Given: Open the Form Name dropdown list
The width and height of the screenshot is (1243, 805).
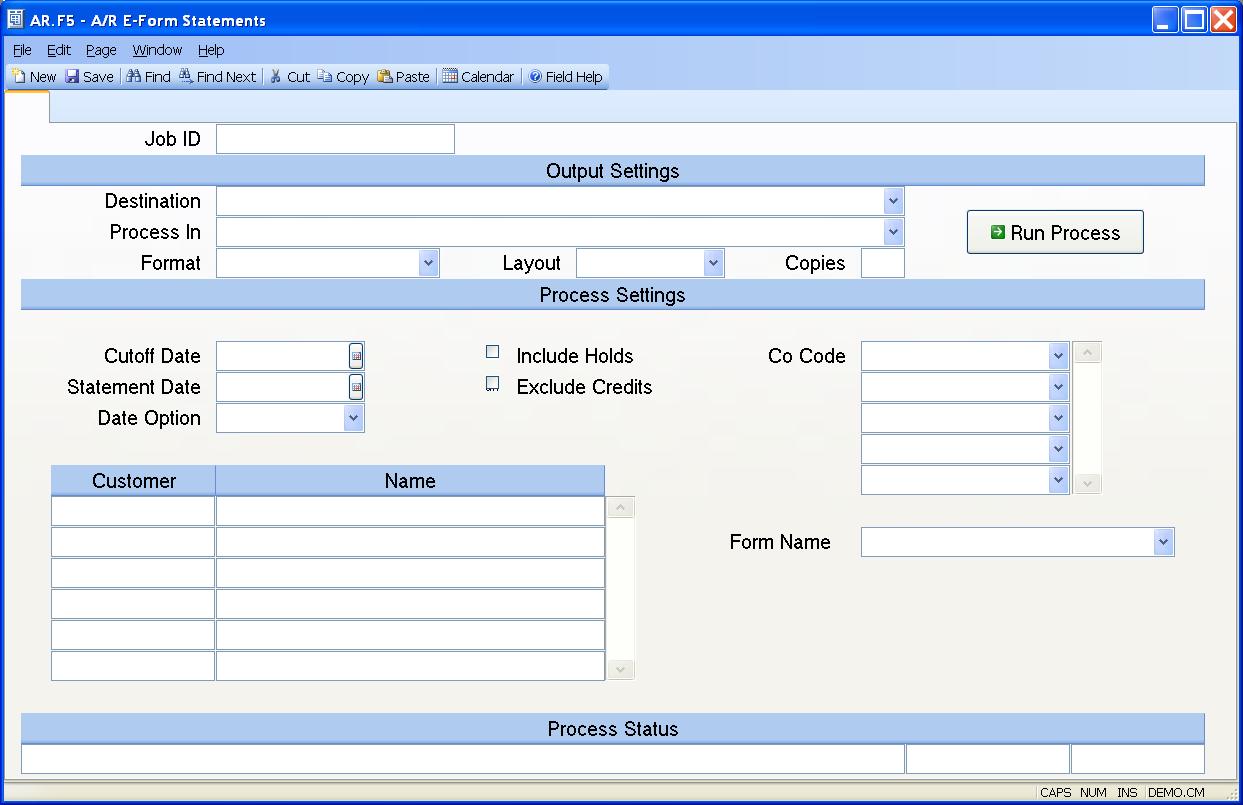Looking at the screenshot, I should pos(1162,542).
